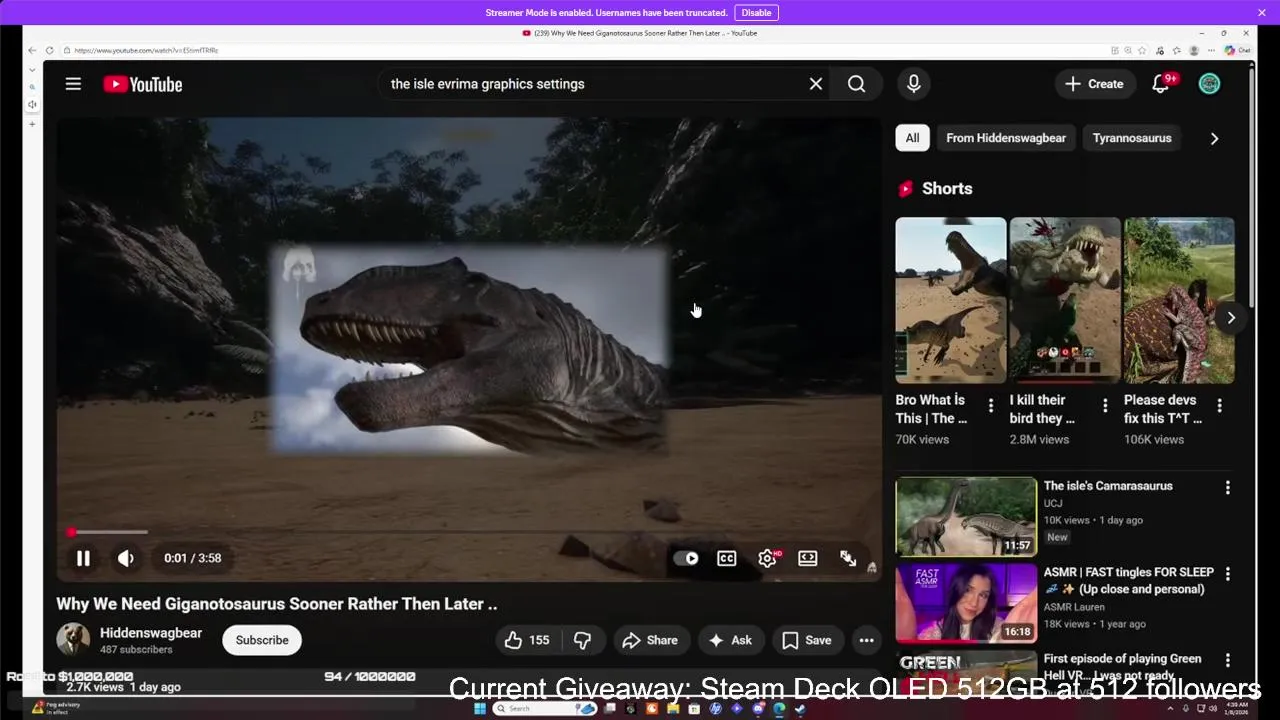Click the browser address bar URL
The width and height of the screenshot is (1280, 720).
(x=146, y=50)
